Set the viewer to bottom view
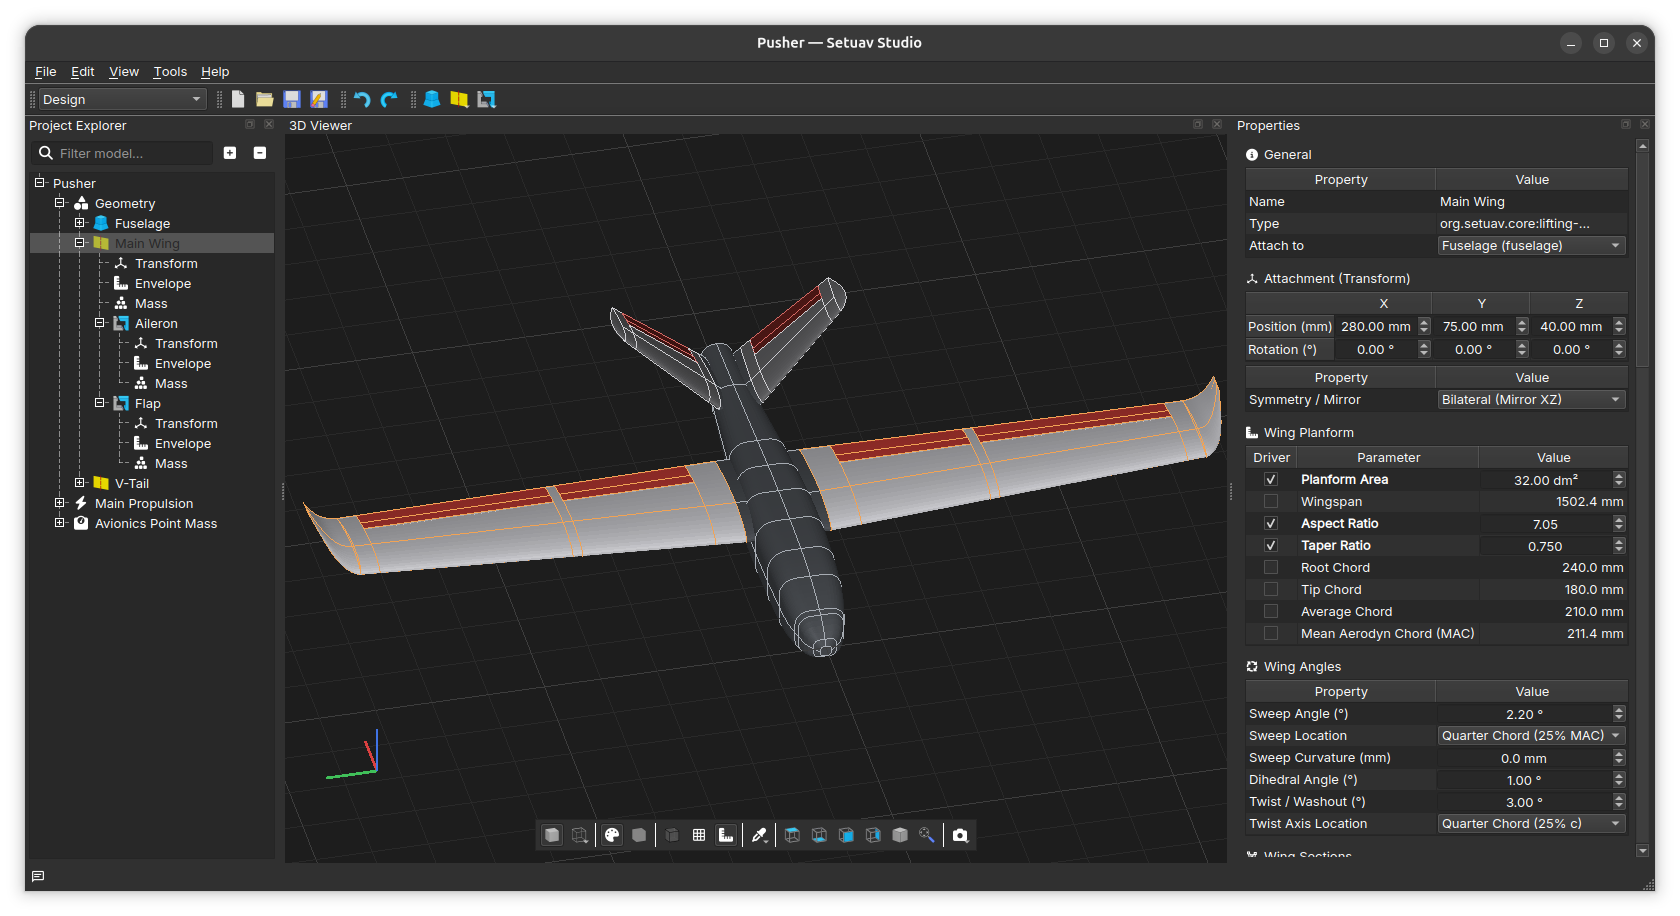Viewport: 1680px width, 916px height. tap(819, 835)
